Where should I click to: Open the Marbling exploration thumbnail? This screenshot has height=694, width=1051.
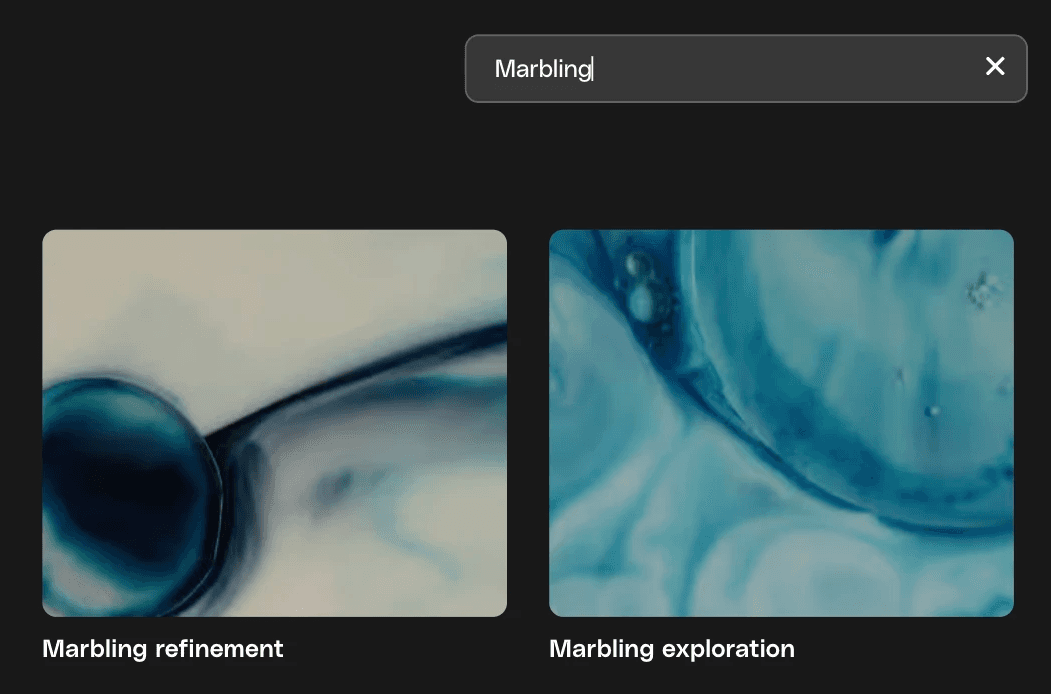[781, 423]
